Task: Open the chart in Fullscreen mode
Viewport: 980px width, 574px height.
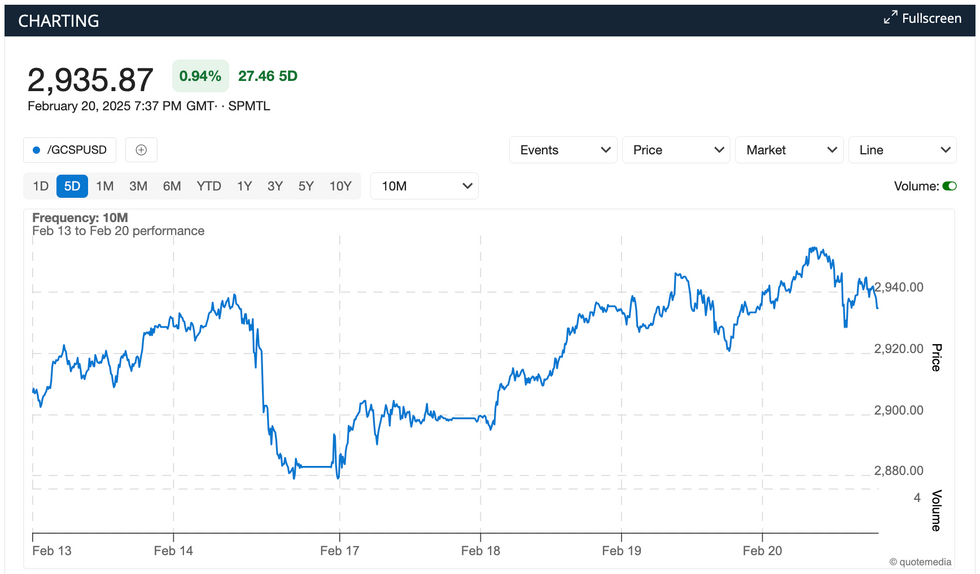Action: [x=922, y=18]
